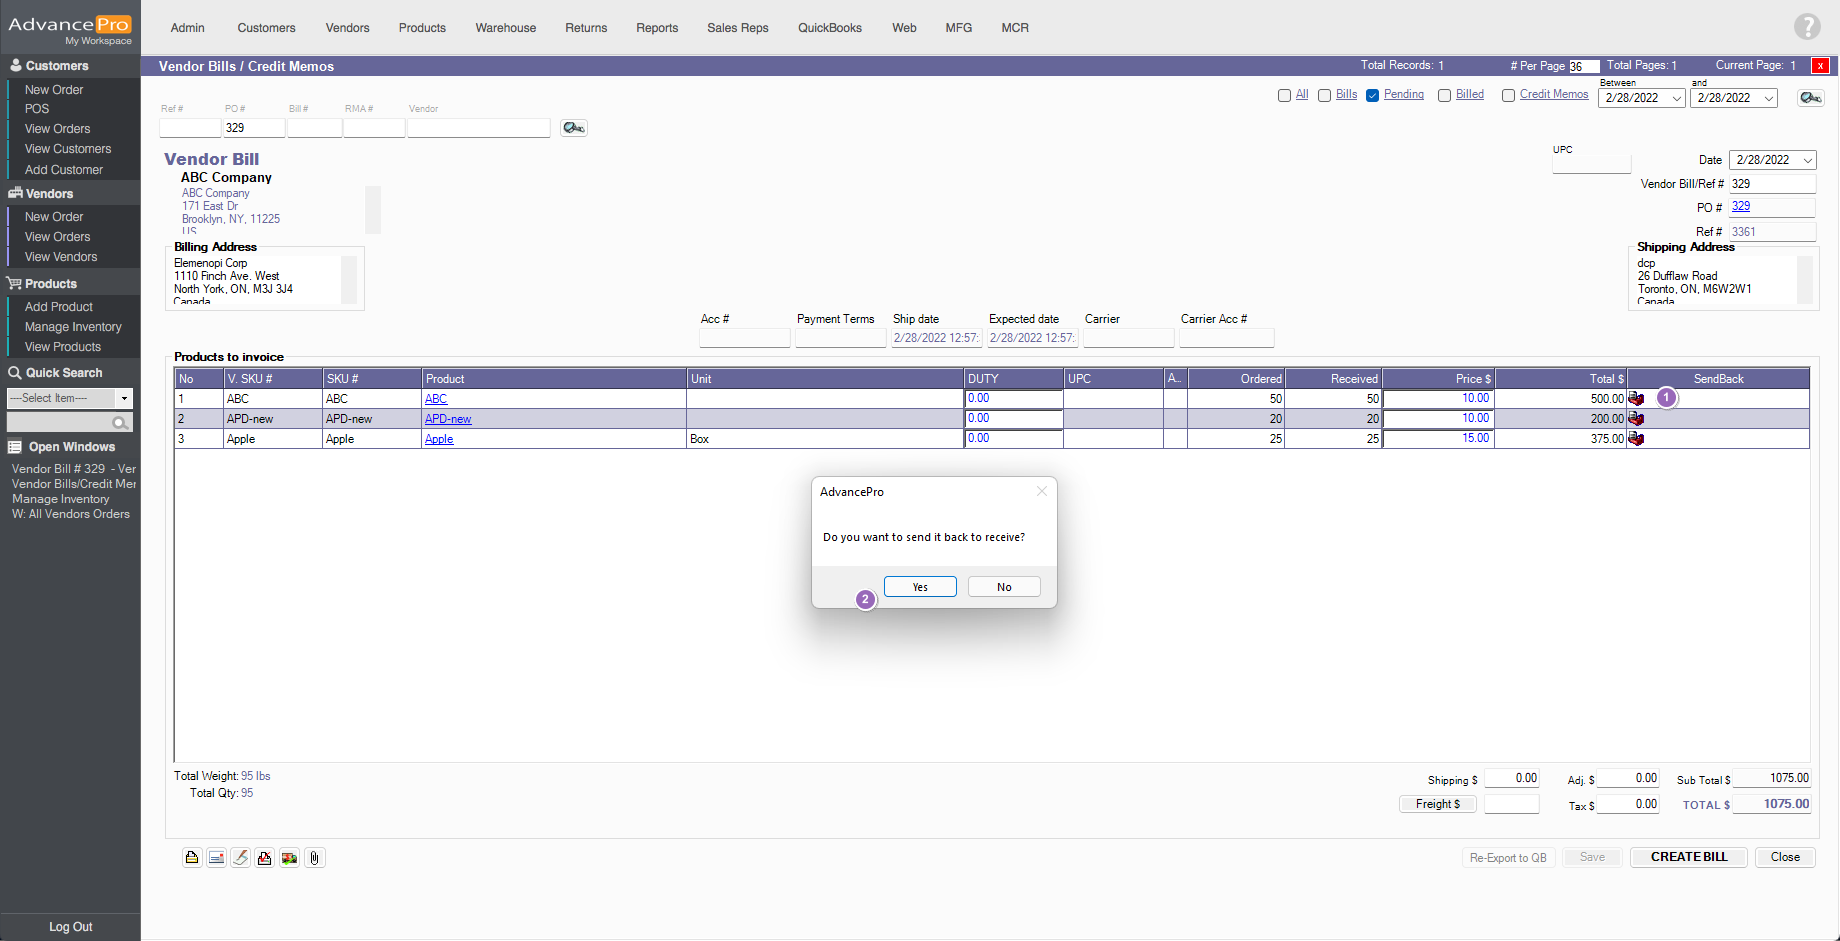Screen dimensions: 1840x941
Task: Click the search binoculars icon beside Vendor field
Action: 573,128
